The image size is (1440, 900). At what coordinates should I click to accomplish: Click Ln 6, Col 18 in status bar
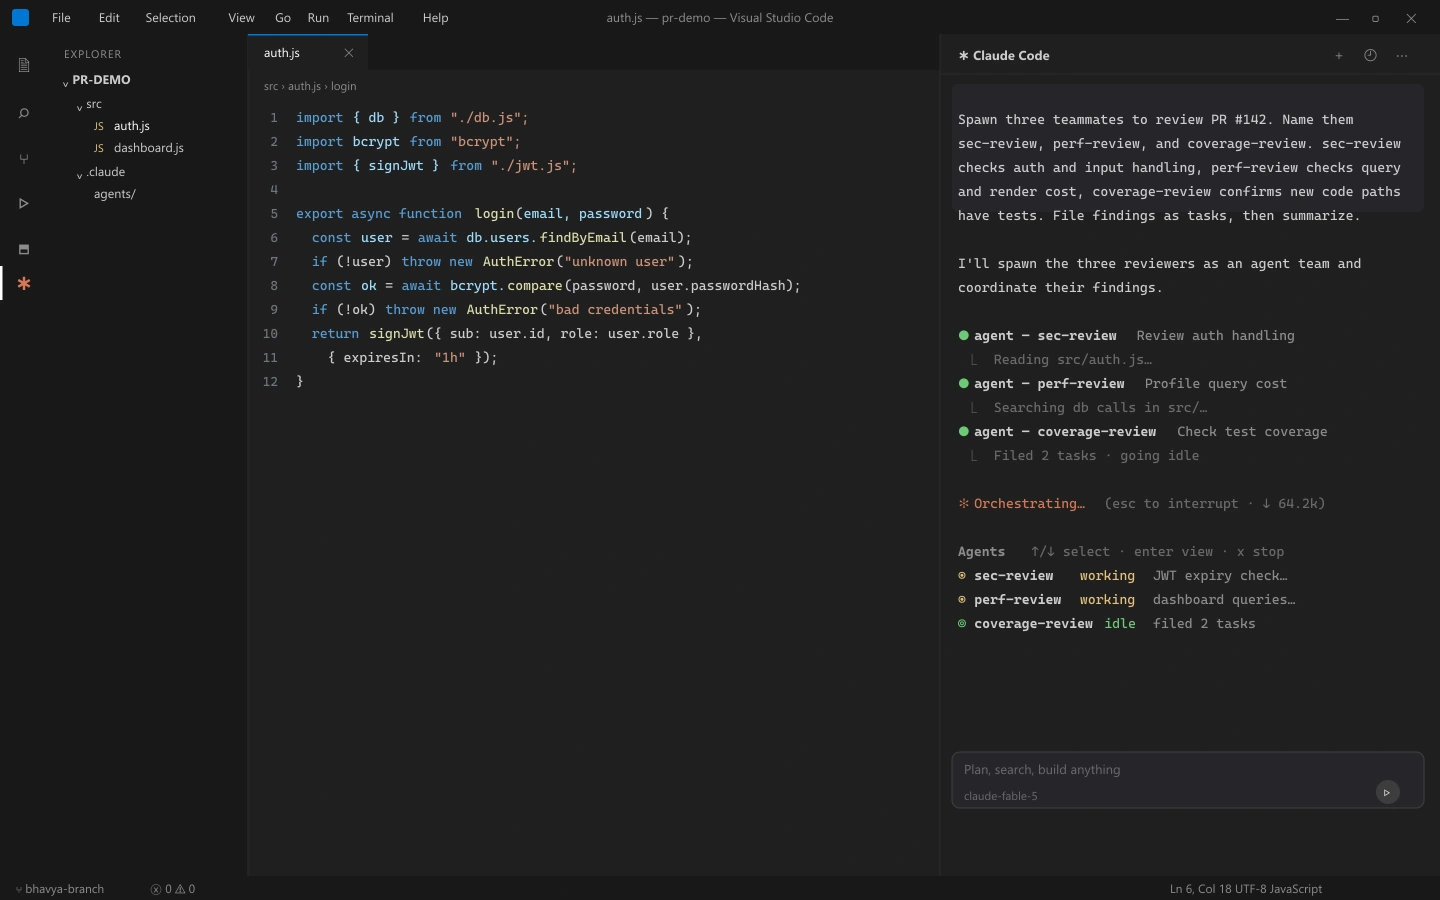[x=1202, y=889]
